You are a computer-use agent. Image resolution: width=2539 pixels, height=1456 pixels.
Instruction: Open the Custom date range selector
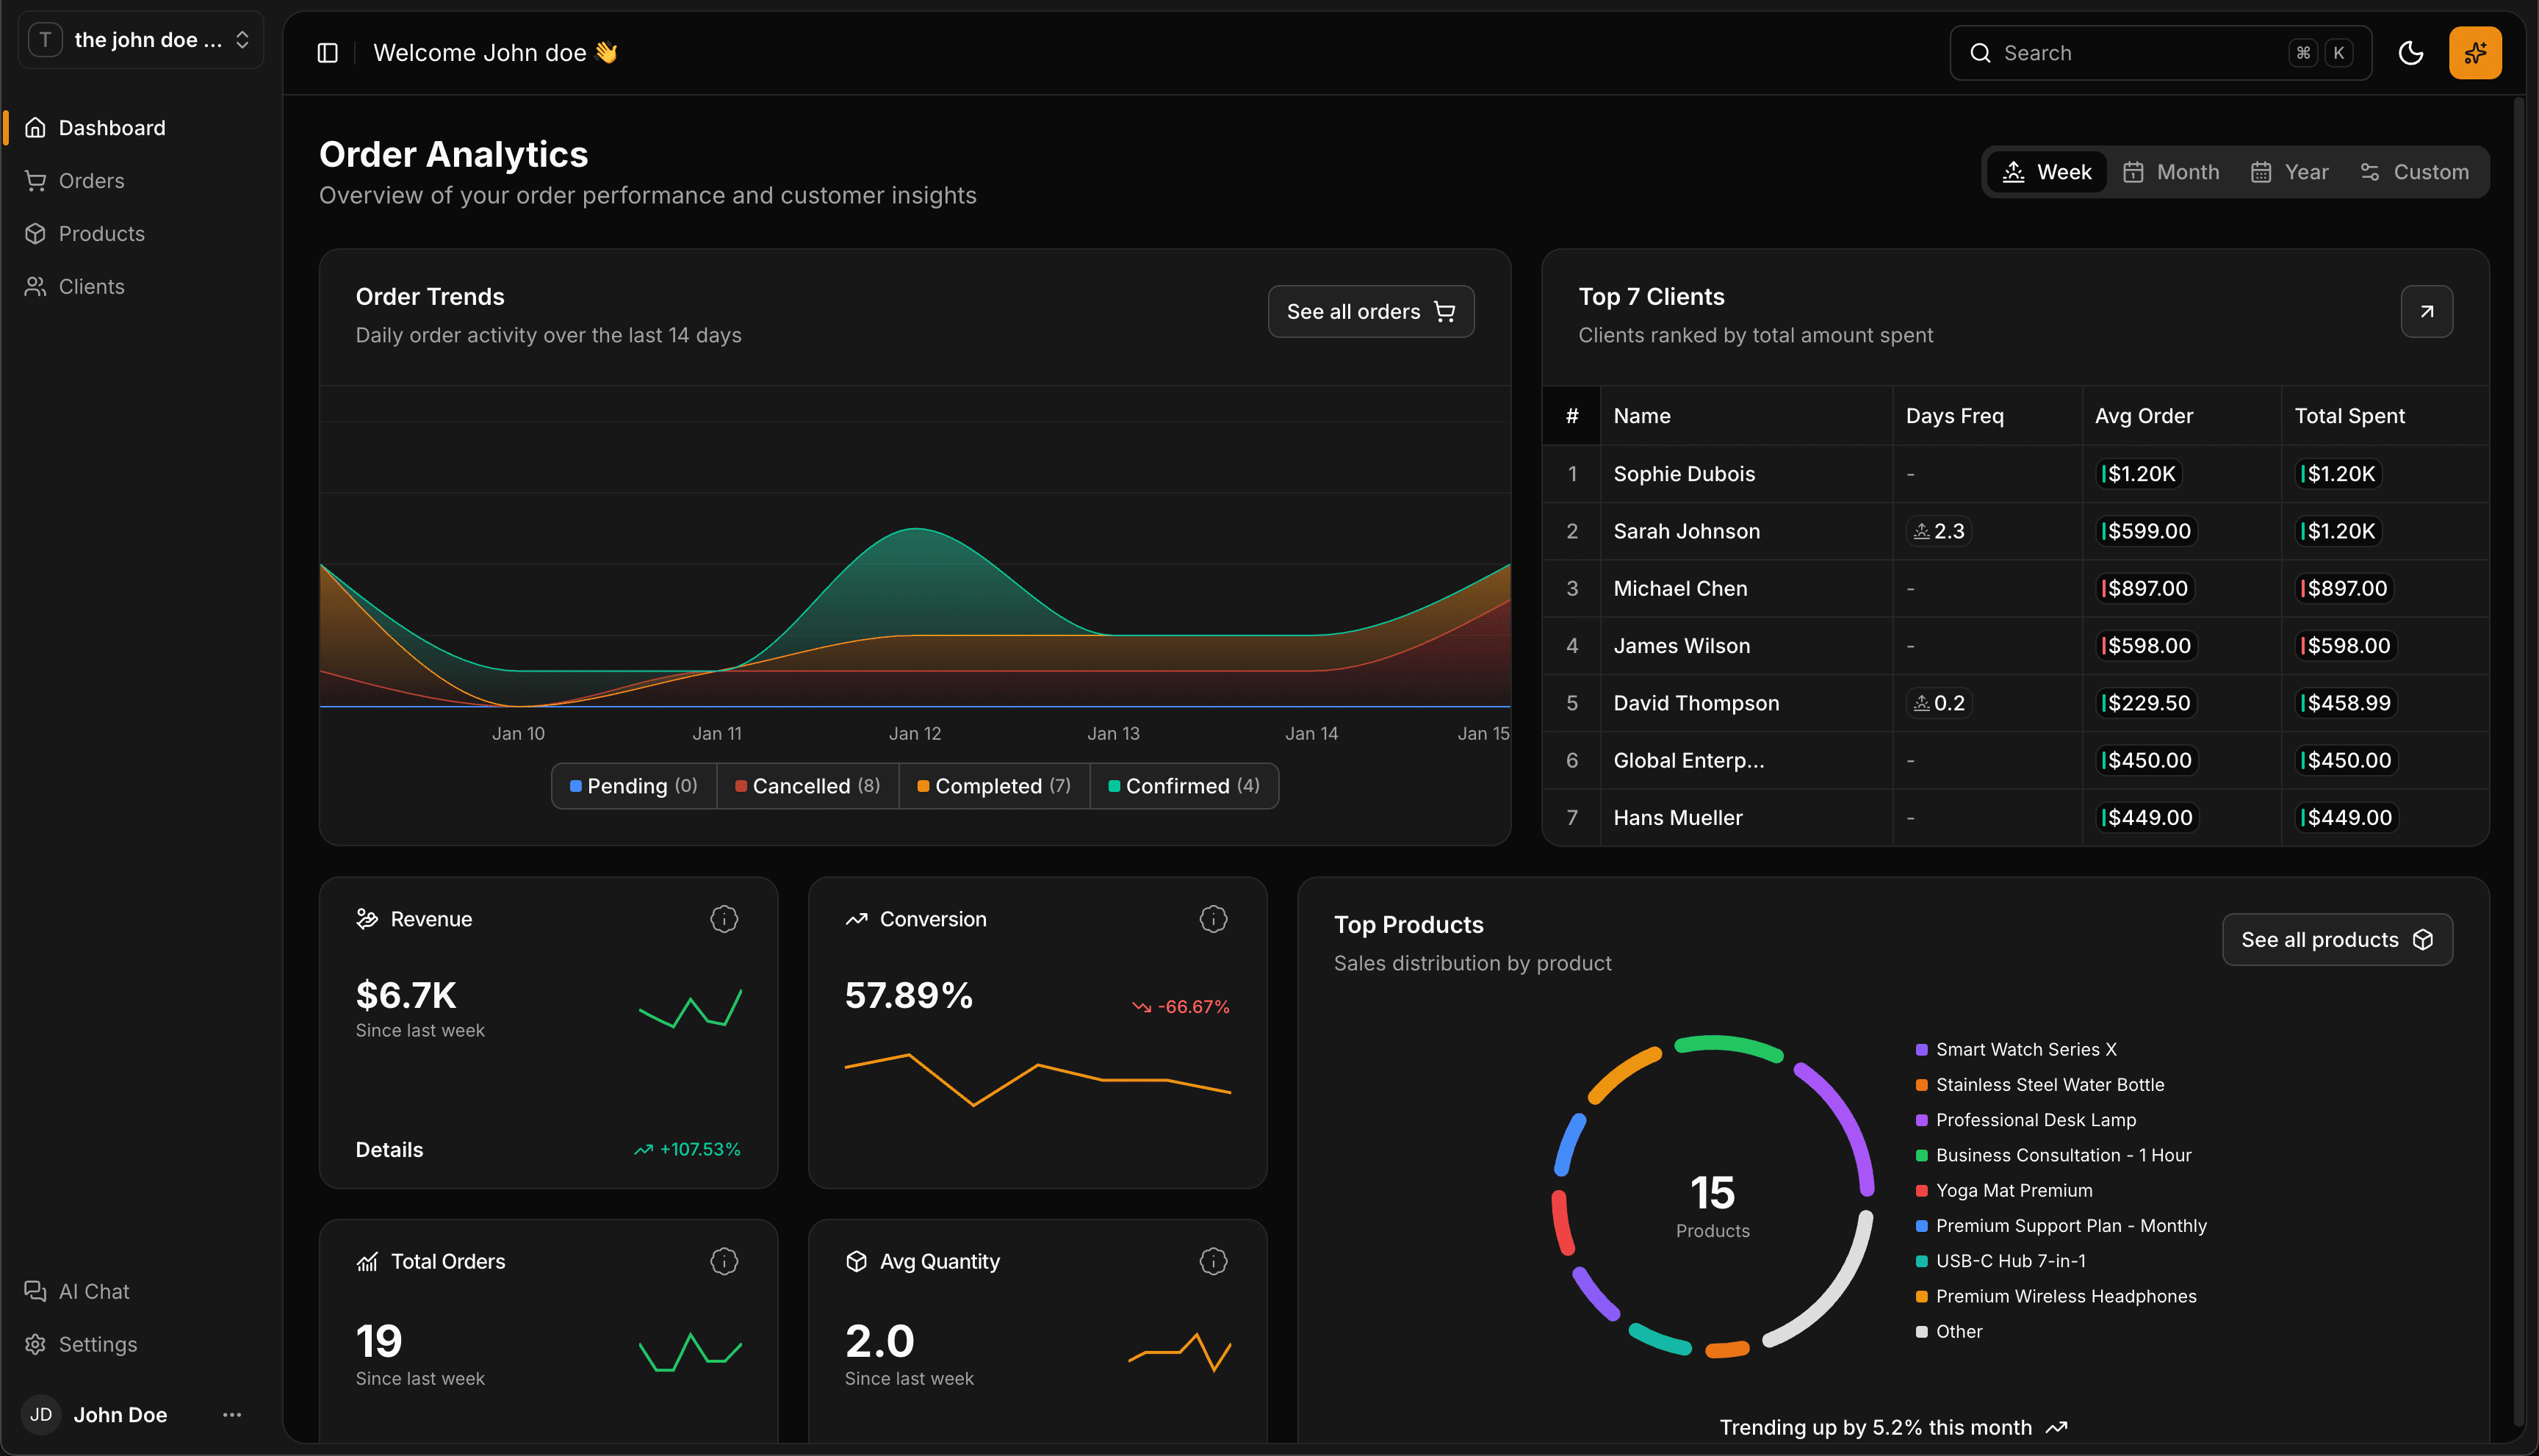(x=2415, y=171)
